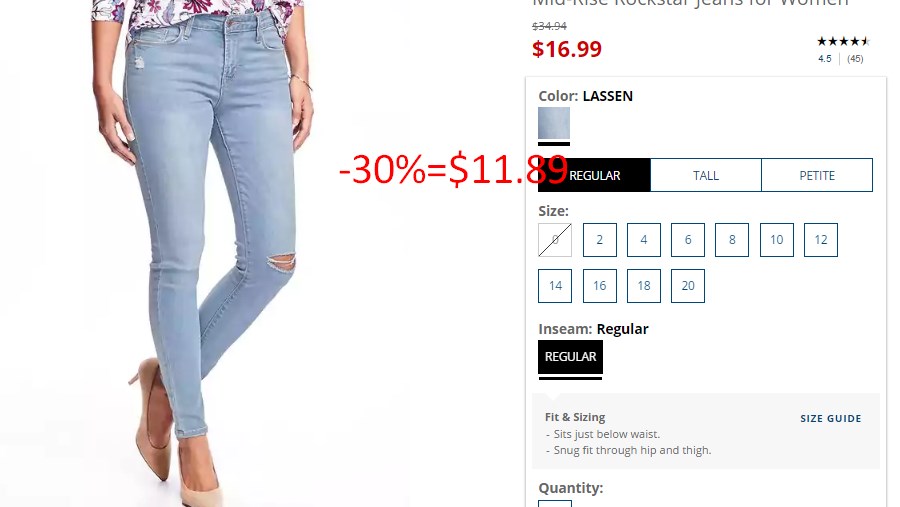Select size 4
Image resolution: width=900 pixels, height=507 pixels.
point(644,240)
